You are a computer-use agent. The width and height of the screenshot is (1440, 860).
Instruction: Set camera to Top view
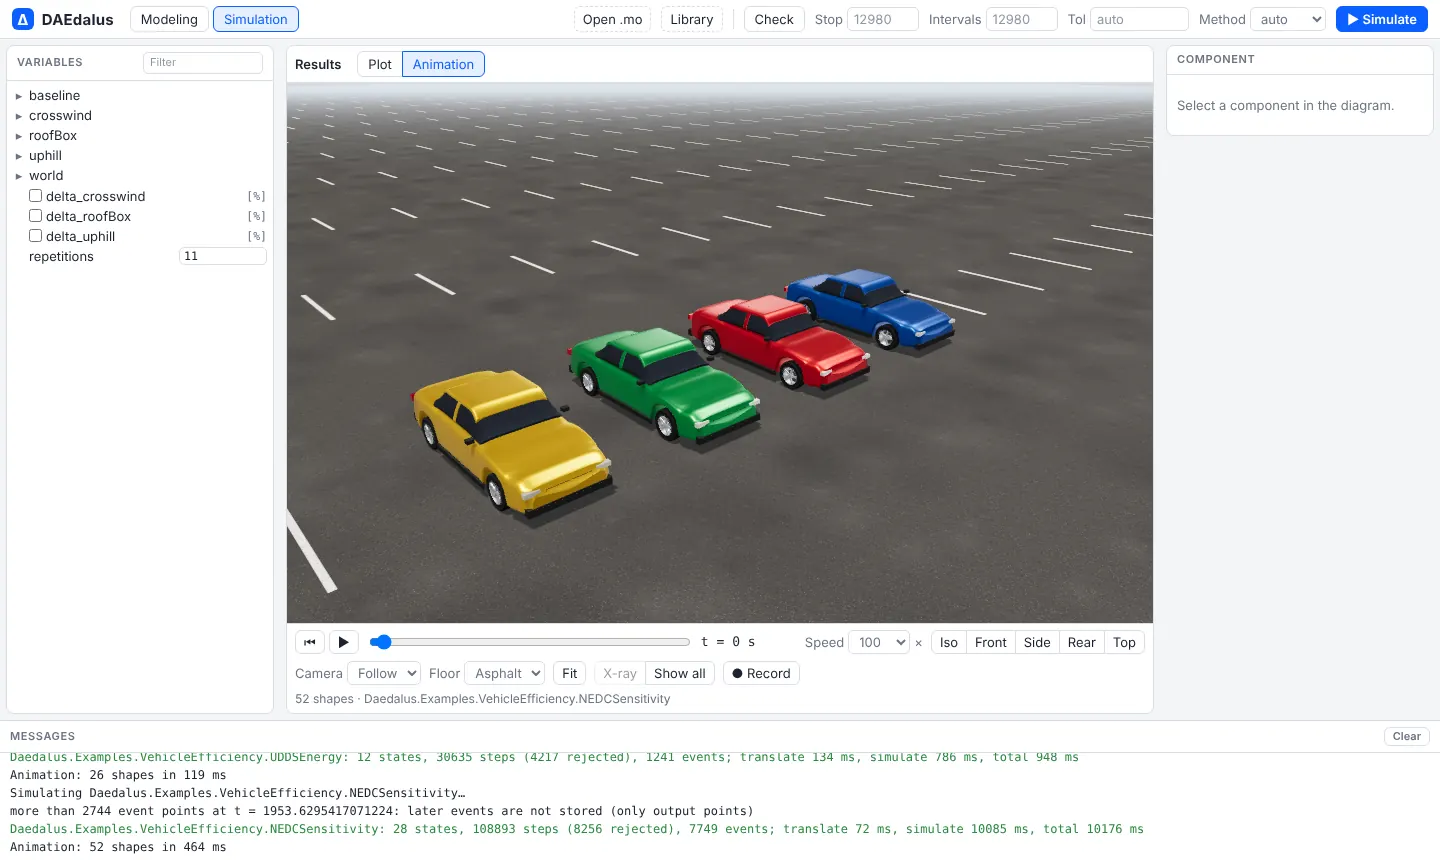[x=1124, y=642]
